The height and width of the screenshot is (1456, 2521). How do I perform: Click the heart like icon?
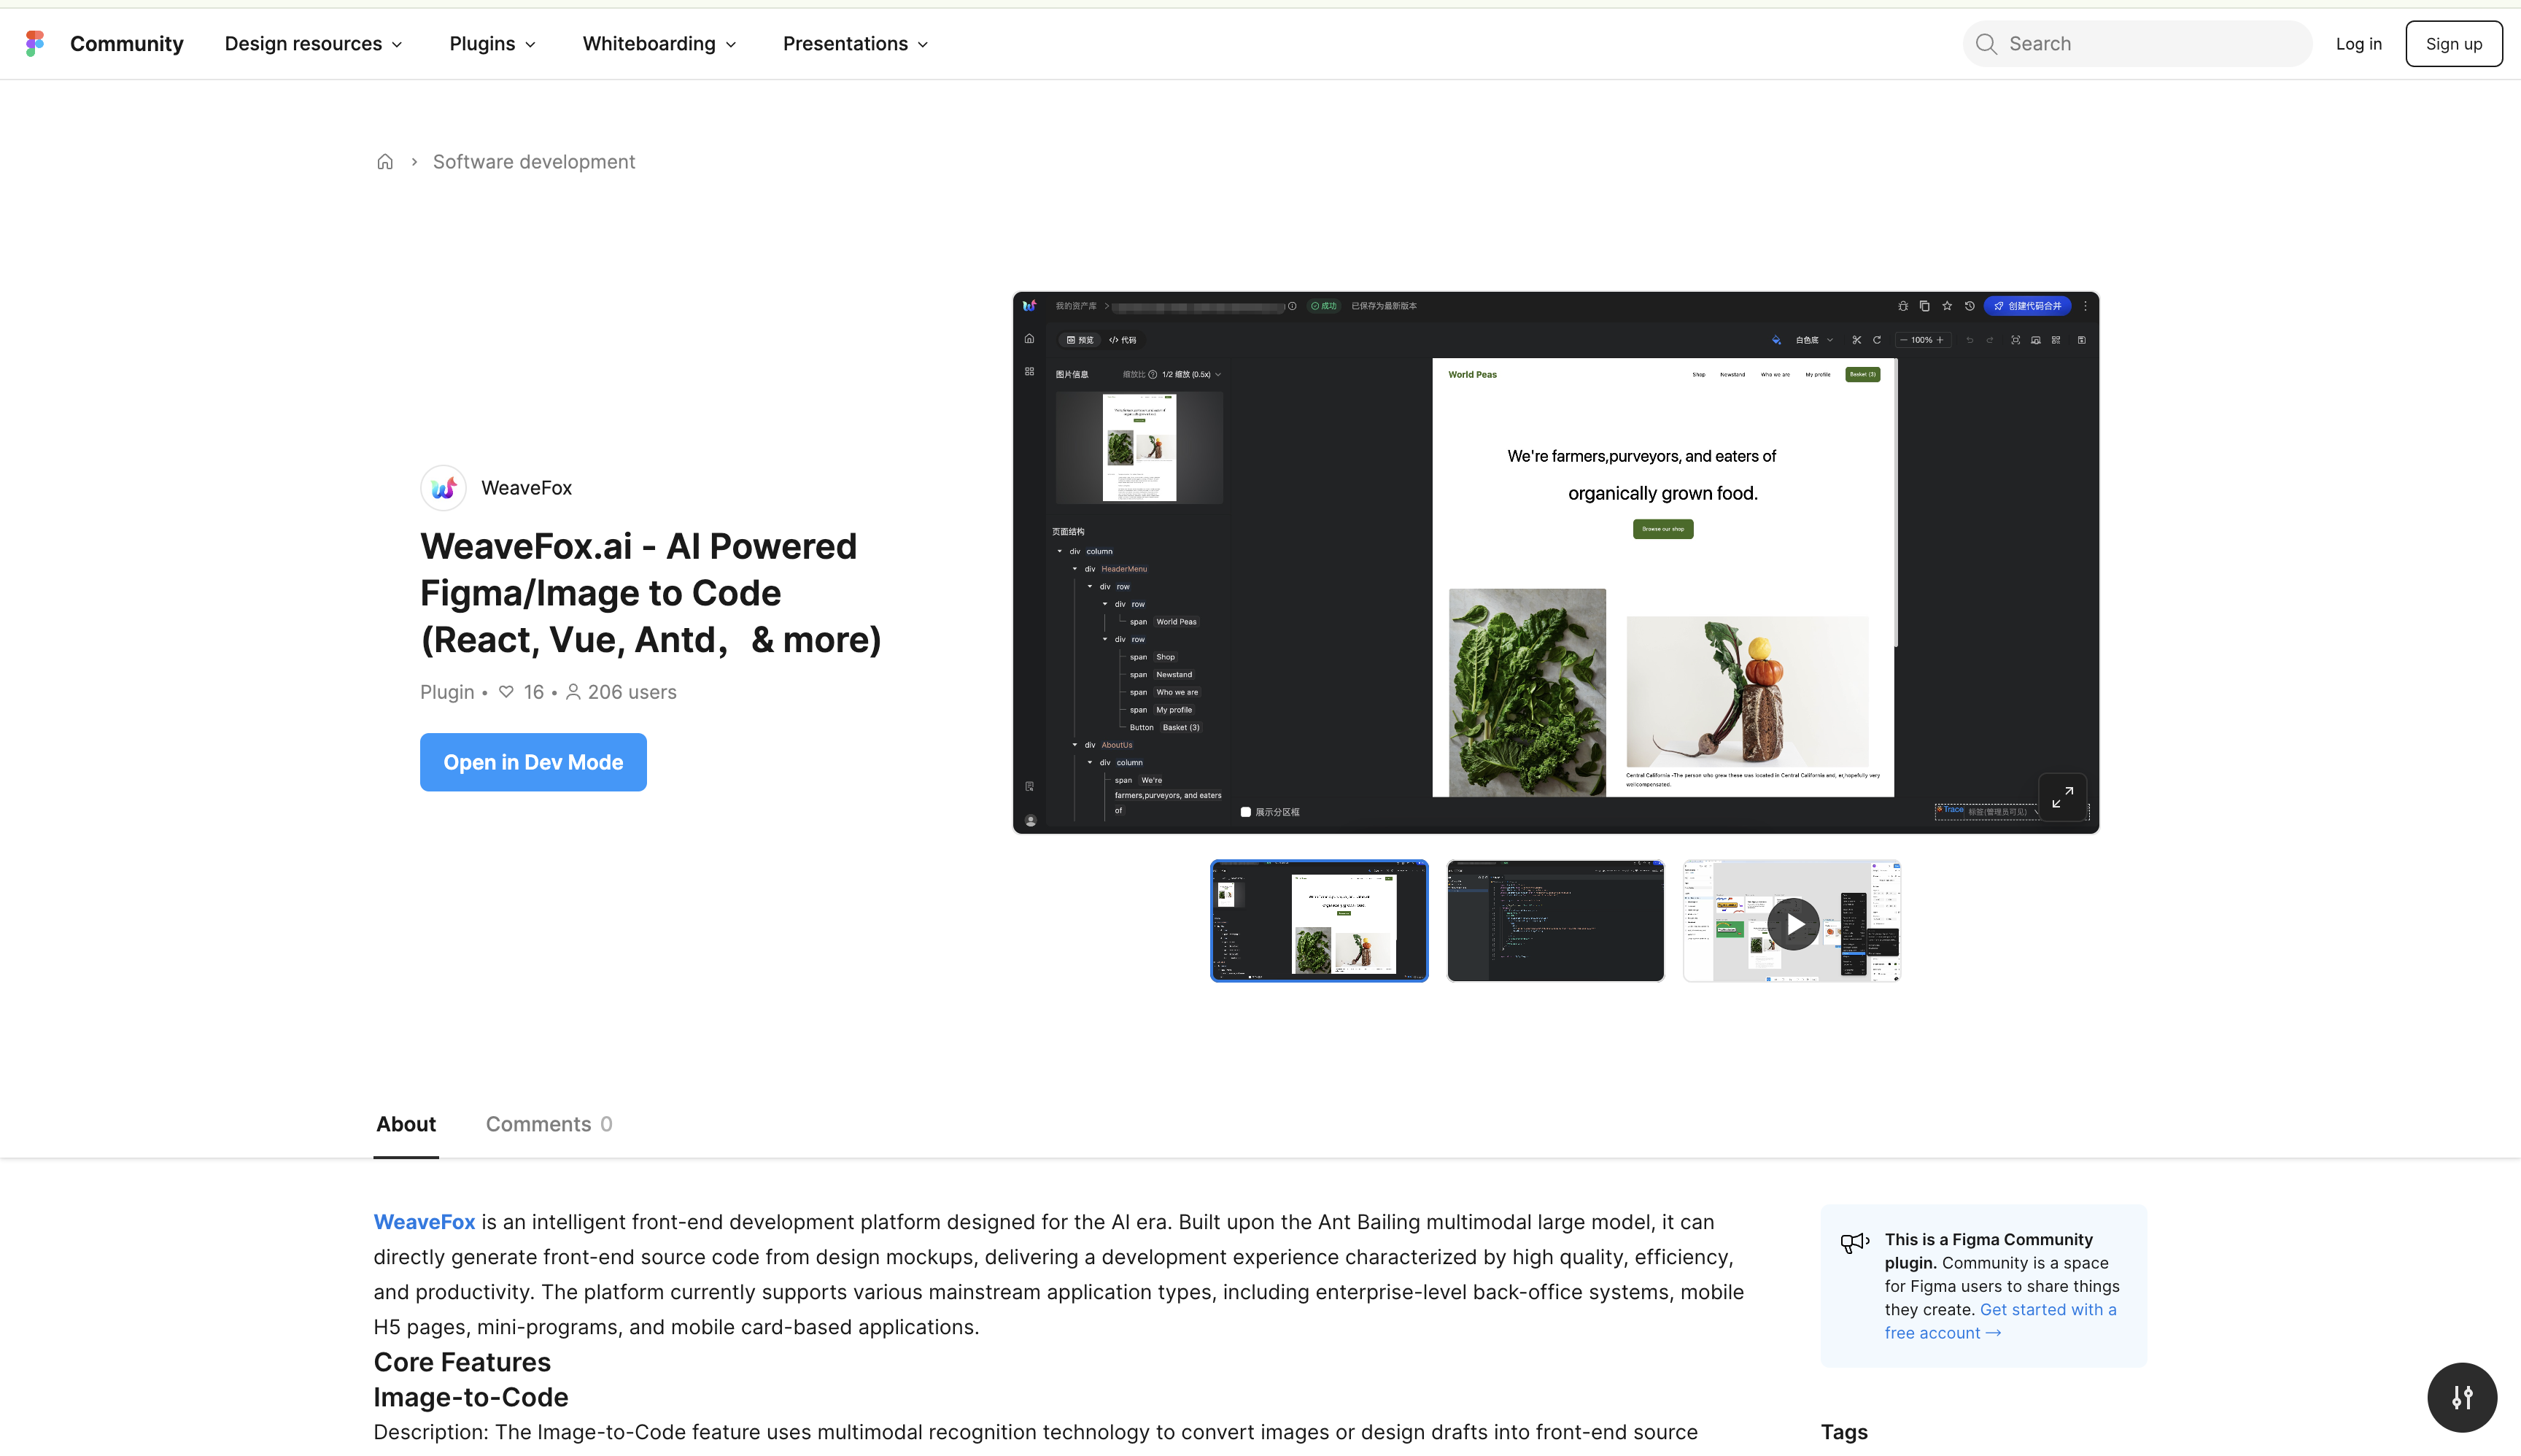click(506, 692)
